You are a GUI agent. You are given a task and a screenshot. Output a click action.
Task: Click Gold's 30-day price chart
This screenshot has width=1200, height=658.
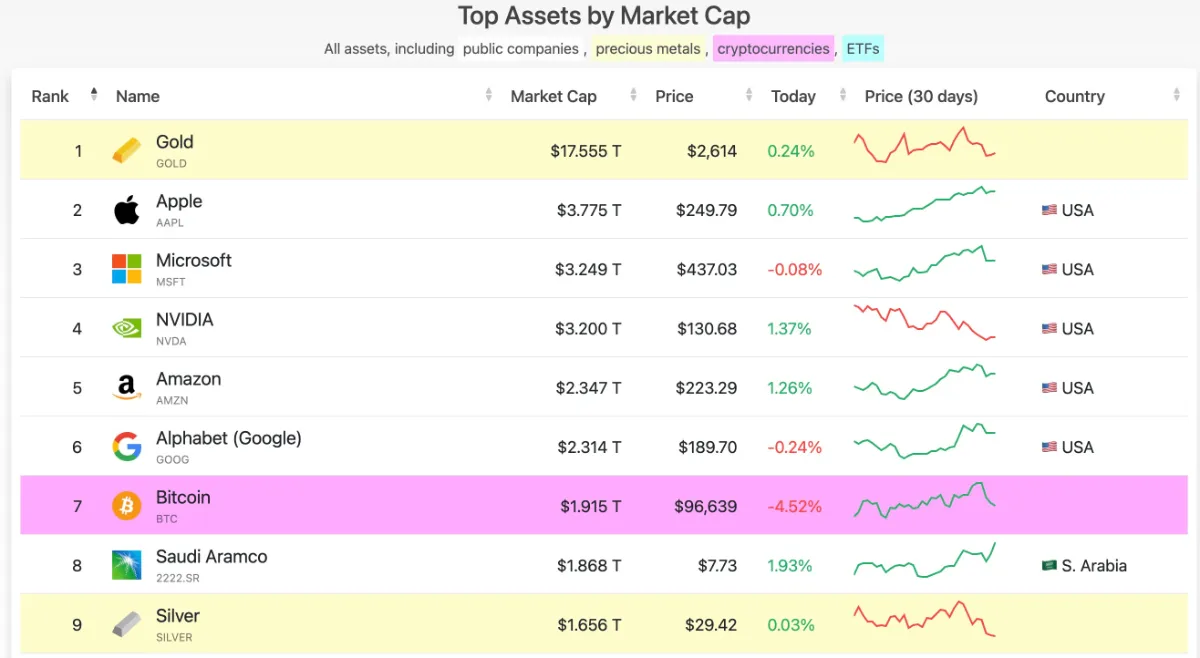pyautogui.click(x=924, y=146)
